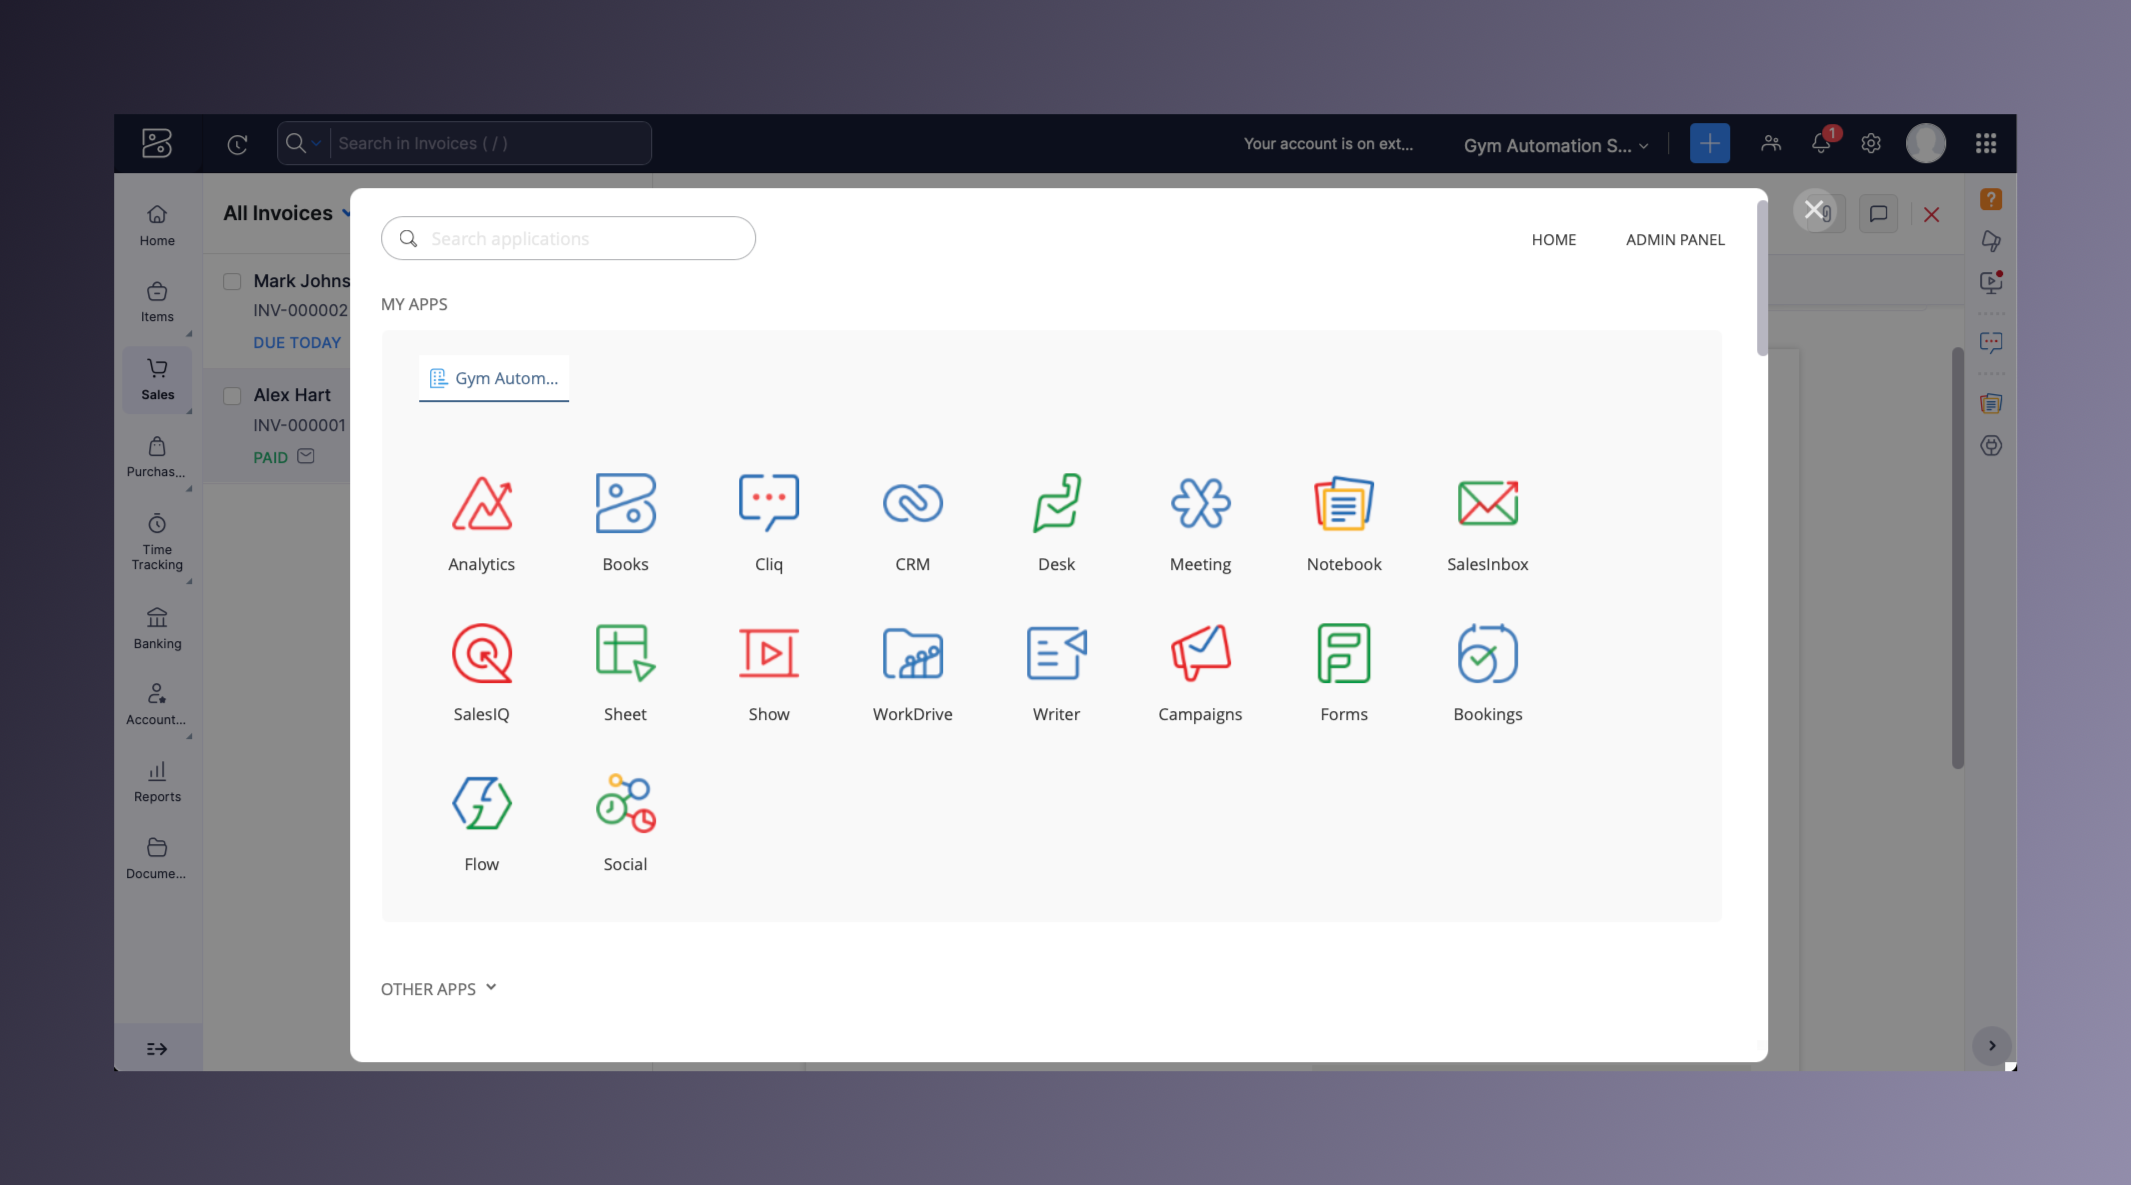
Task: Go to the ADMIN PANEL link
Action: pos(1674,240)
